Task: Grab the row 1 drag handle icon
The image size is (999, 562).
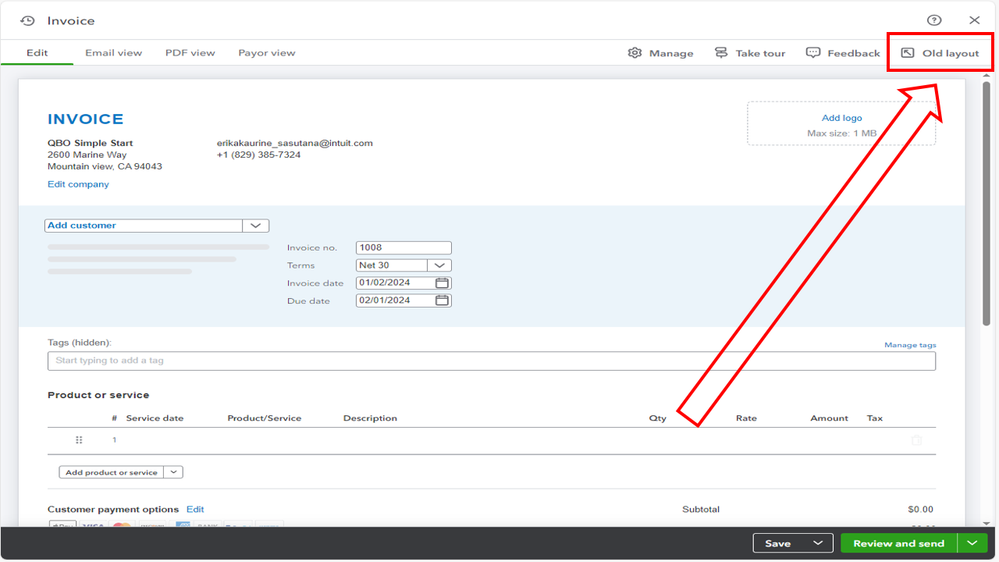Action: pyautogui.click(x=79, y=440)
